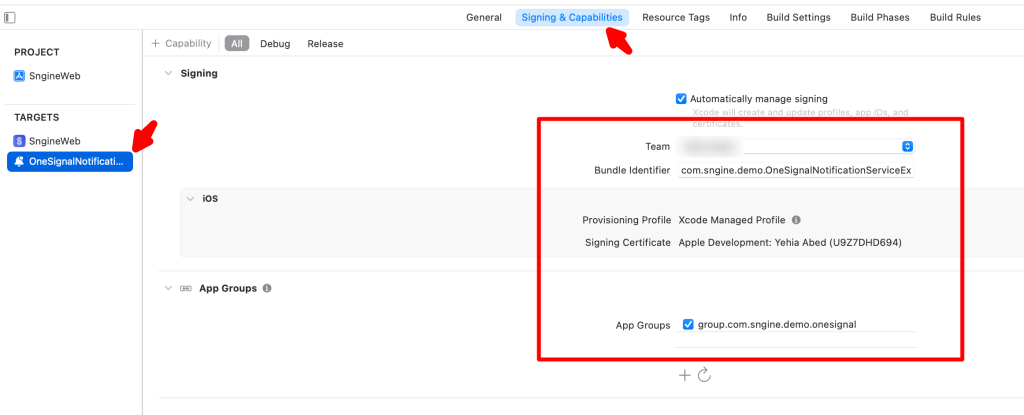
Task: Add a new app group with plus
Action: tap(684, 375)
